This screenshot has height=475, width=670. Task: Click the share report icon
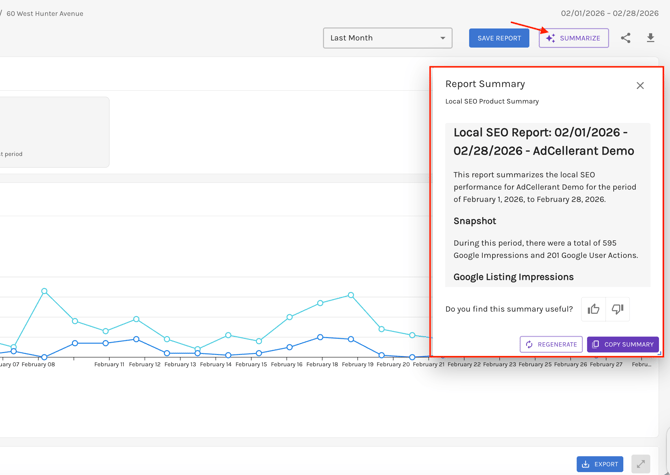pyautogui.click(x=626, y=38)
